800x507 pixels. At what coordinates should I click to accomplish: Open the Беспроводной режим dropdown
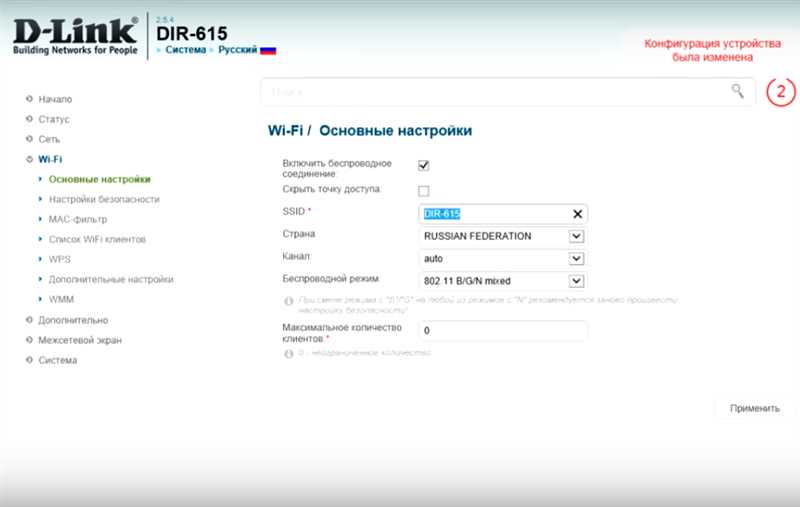[502, 281]
